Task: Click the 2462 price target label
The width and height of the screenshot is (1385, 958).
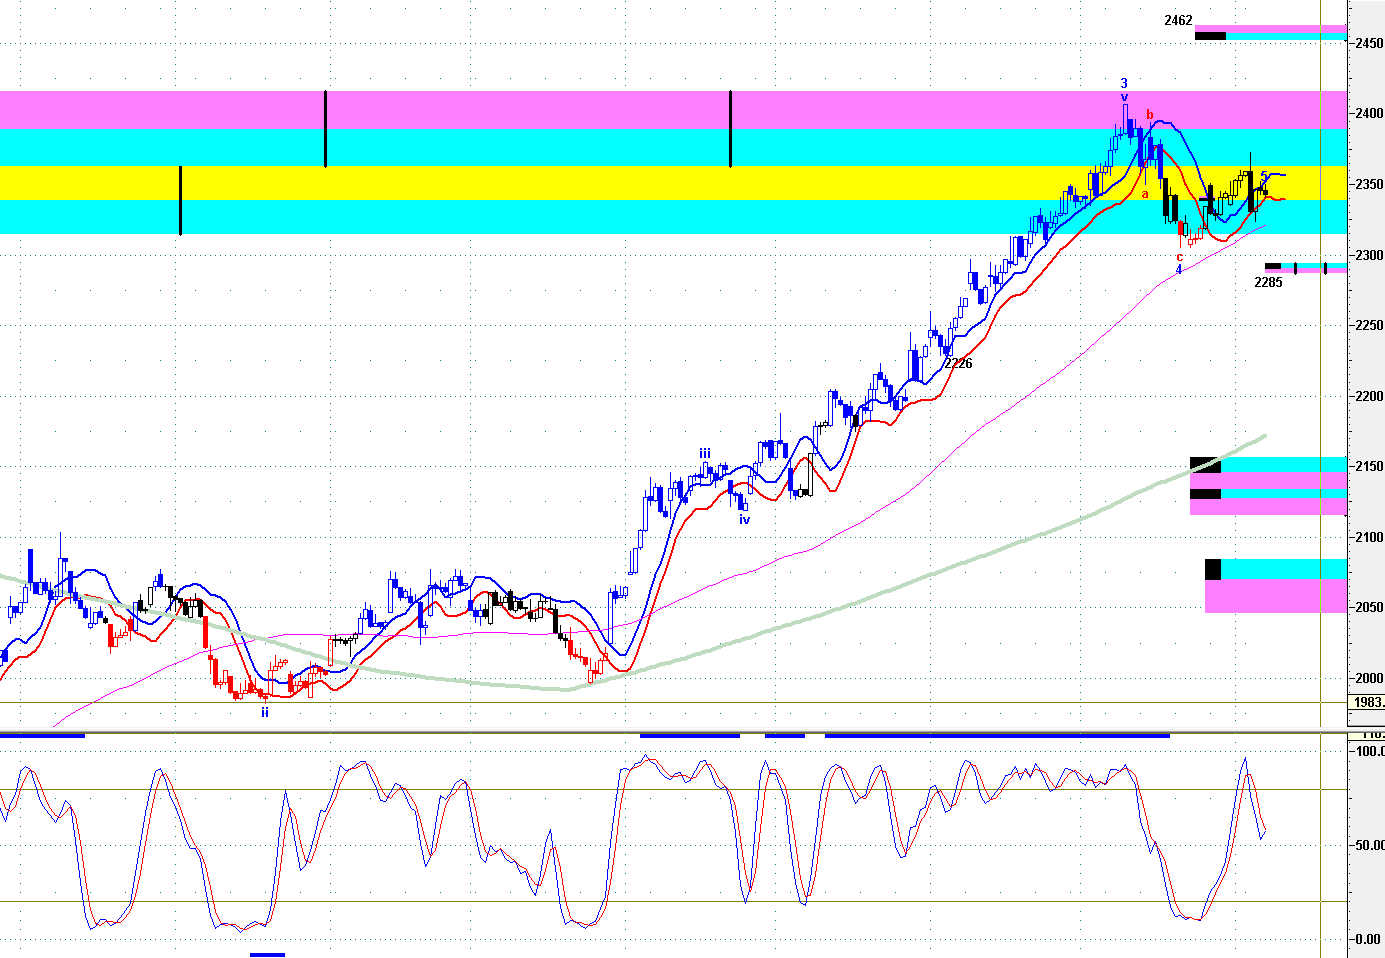Action: point(1178,20)
